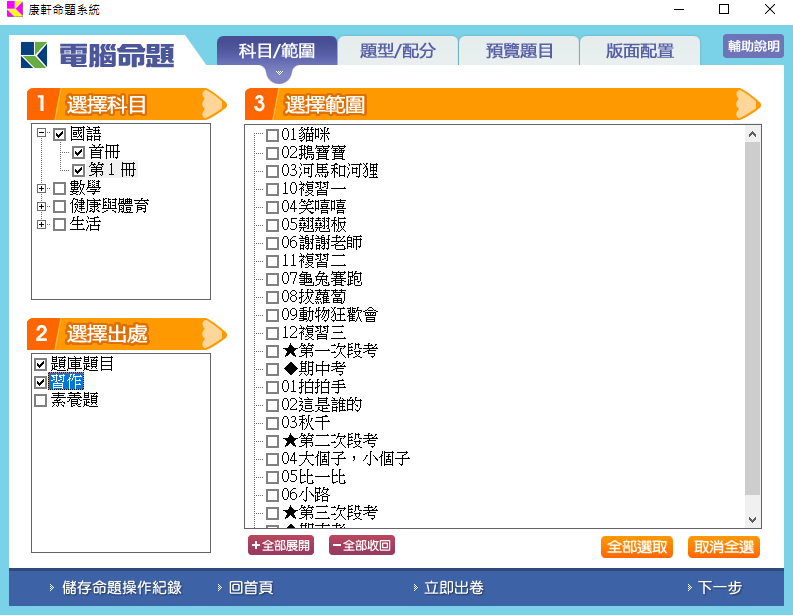
Task: Uncheck the 國語 subject checkbox
Action: [x=59, y=134]
